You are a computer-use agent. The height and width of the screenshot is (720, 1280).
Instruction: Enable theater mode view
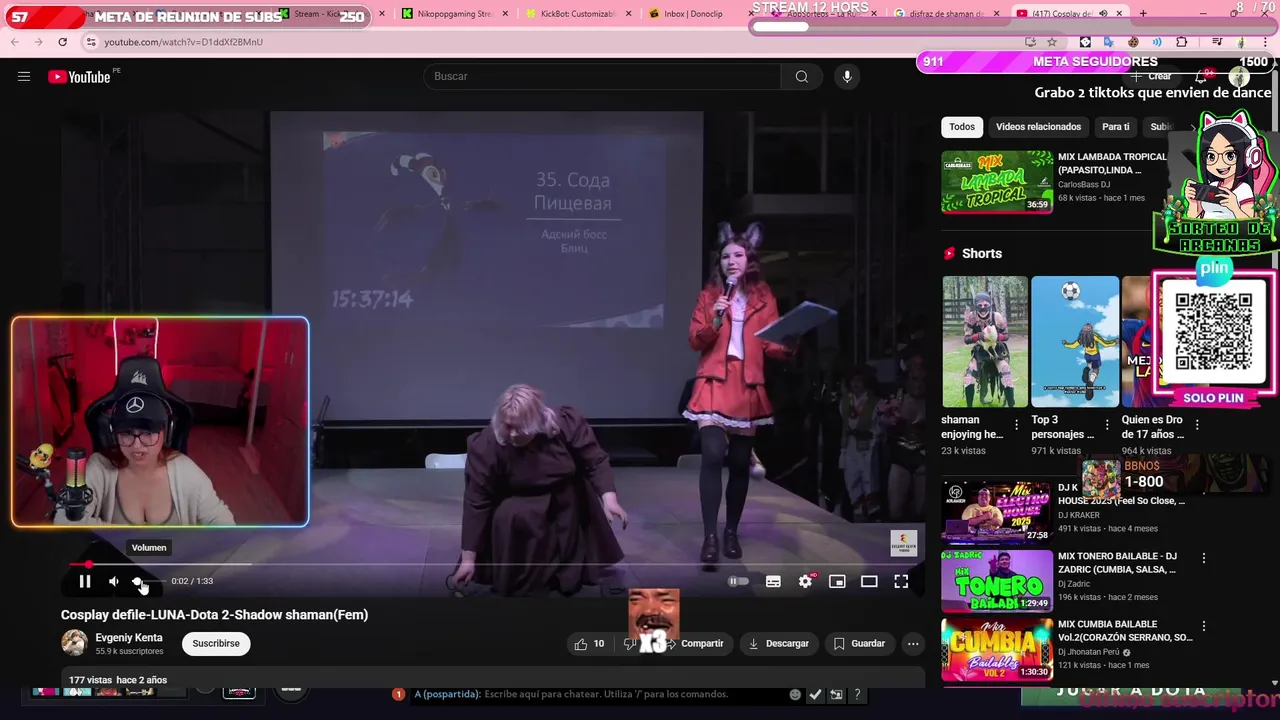(x=869, y=581)
